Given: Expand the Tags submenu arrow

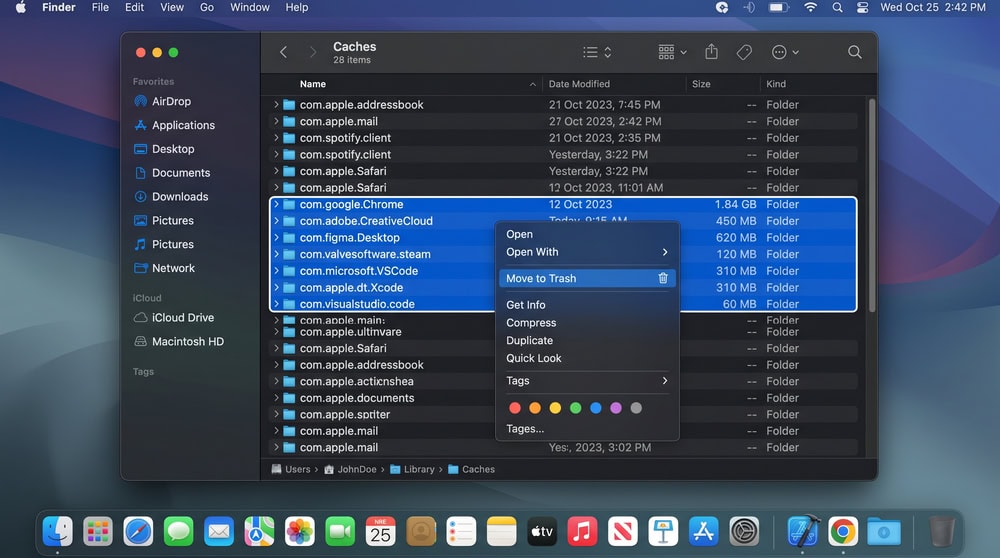Looking at the screenshot, I should pos(665,381).
